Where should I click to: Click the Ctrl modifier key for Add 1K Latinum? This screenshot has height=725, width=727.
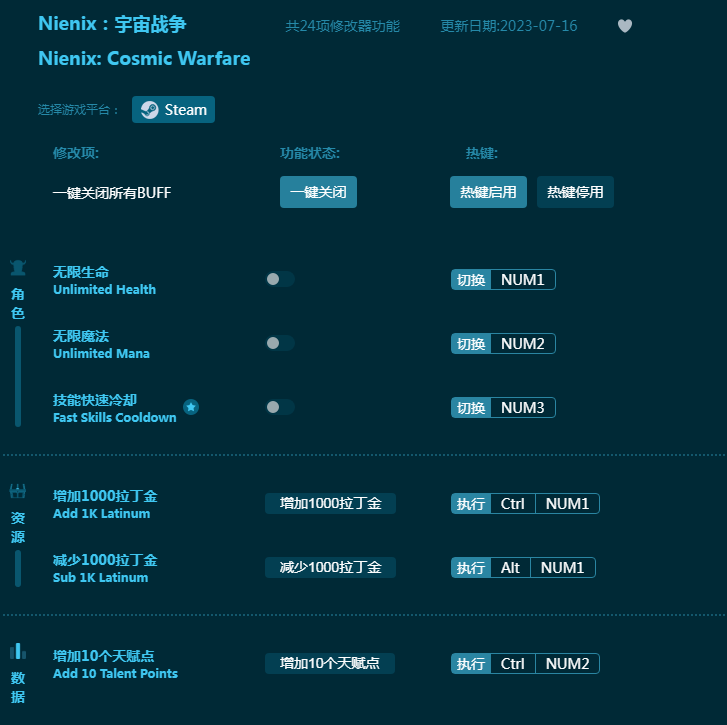513,503
